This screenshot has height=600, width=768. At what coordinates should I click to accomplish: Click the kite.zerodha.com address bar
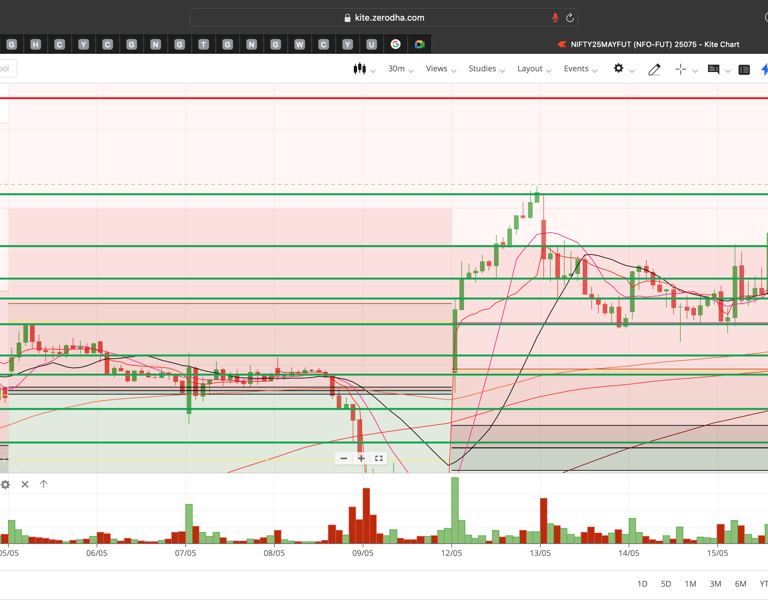(x=384, y=18)
